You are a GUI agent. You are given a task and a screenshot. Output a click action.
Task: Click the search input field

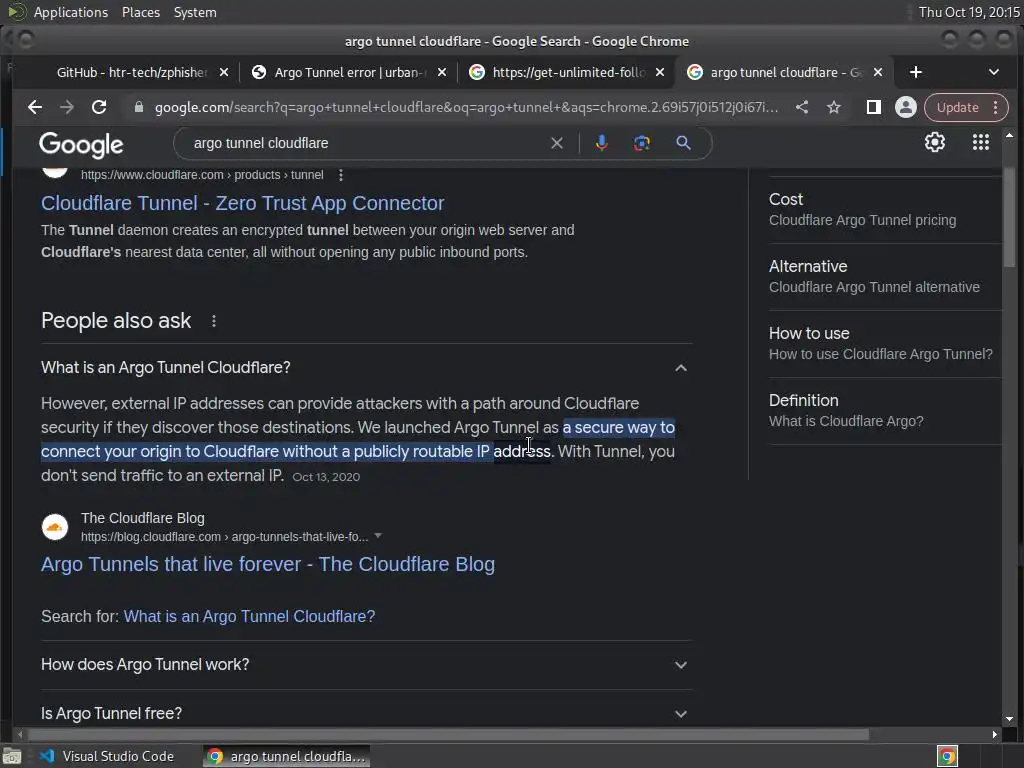tap(366, 143)
